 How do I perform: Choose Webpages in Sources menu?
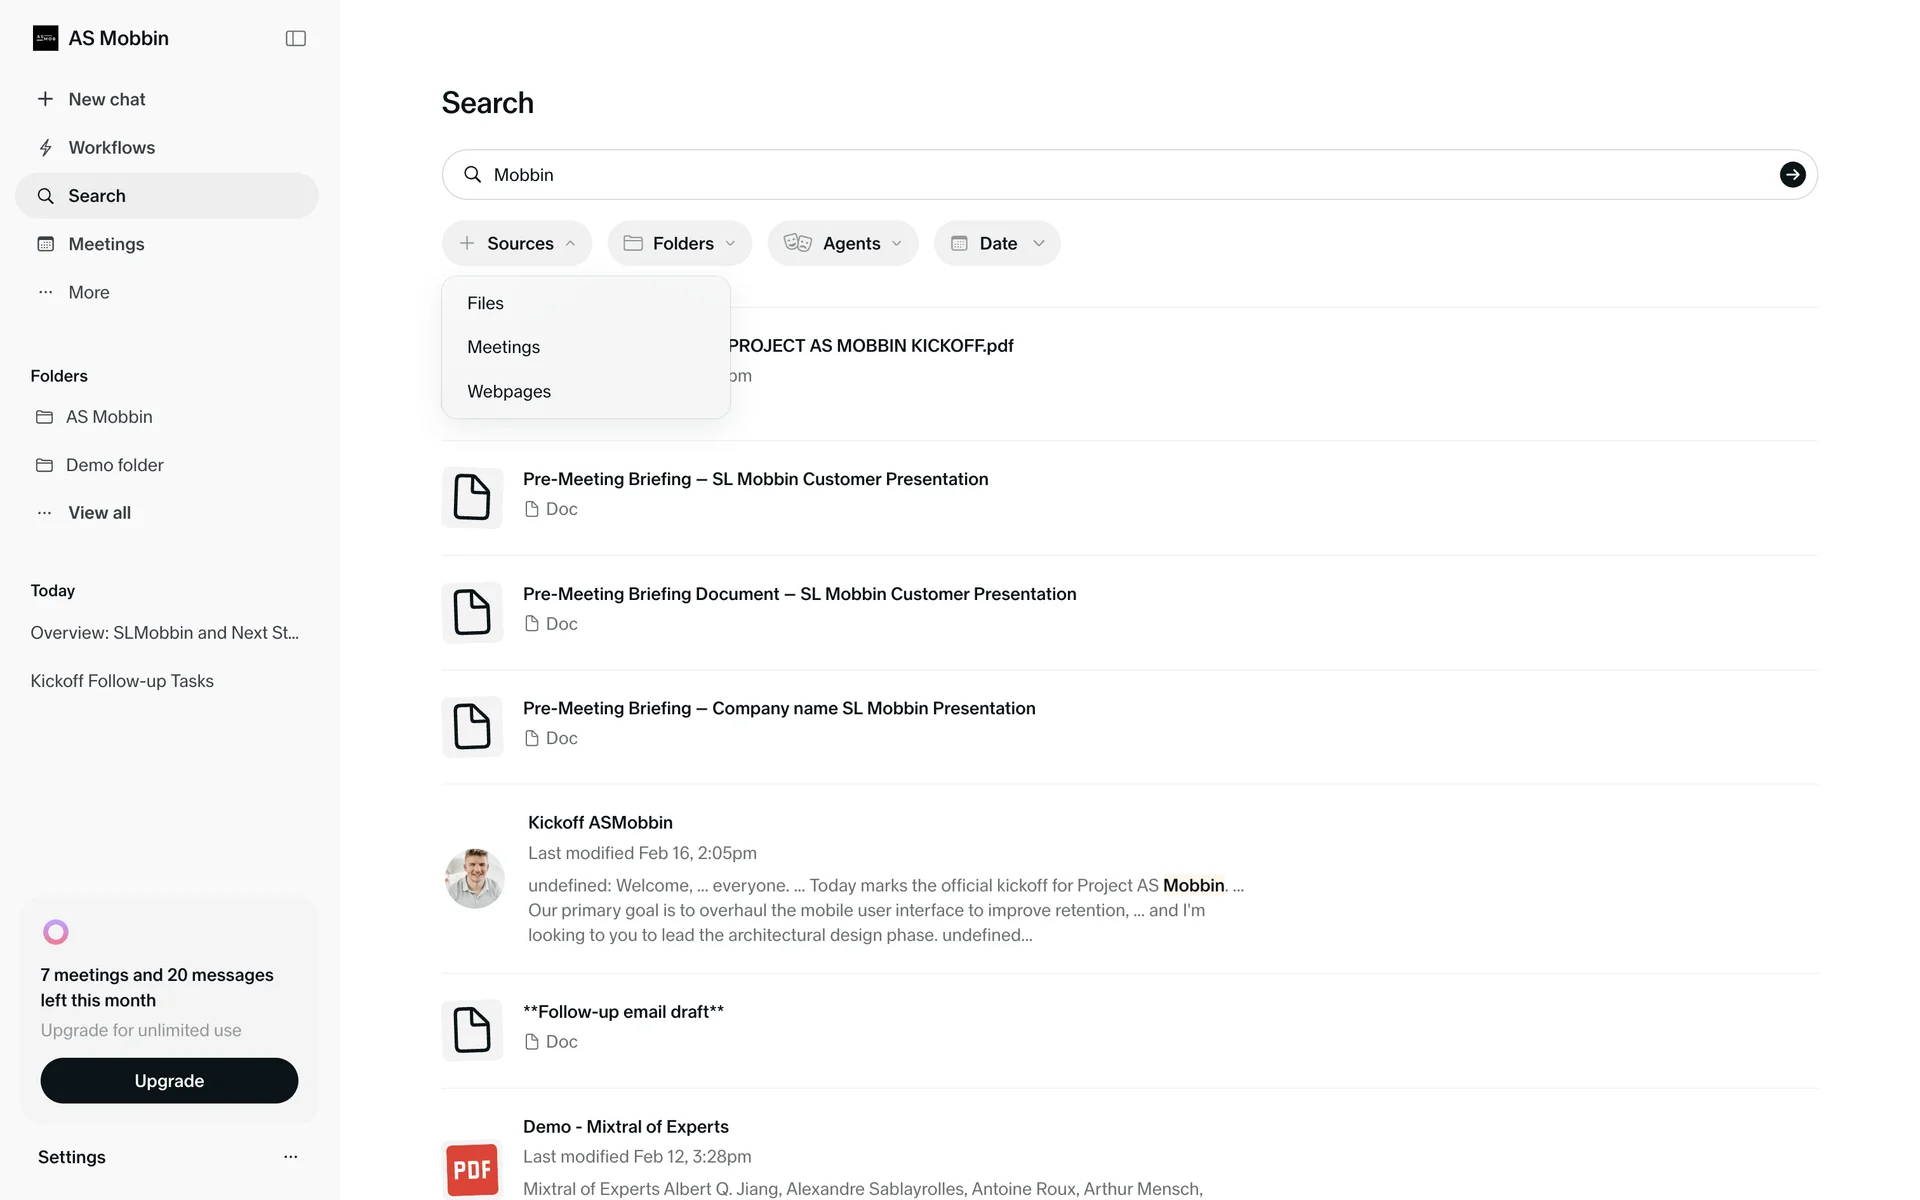pos(509,391)
